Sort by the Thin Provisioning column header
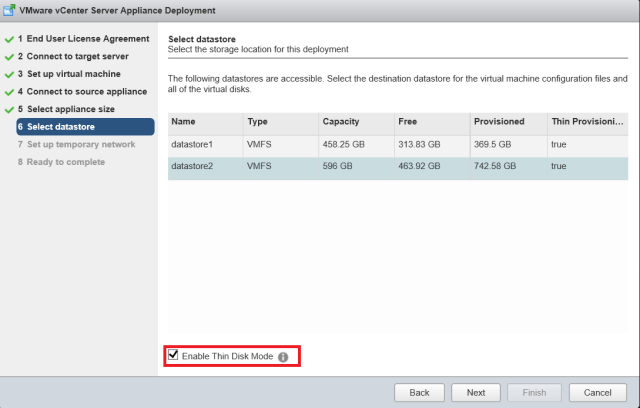The height and width of the screenshot is (408, 640). pos(588,122)
